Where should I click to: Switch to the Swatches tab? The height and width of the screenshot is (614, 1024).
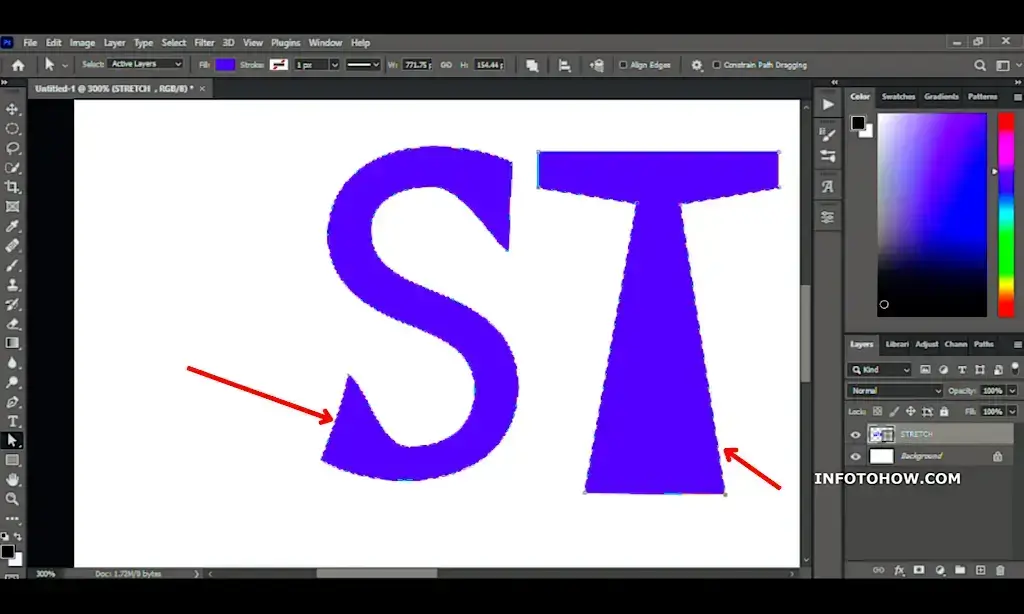click(898, 97)
